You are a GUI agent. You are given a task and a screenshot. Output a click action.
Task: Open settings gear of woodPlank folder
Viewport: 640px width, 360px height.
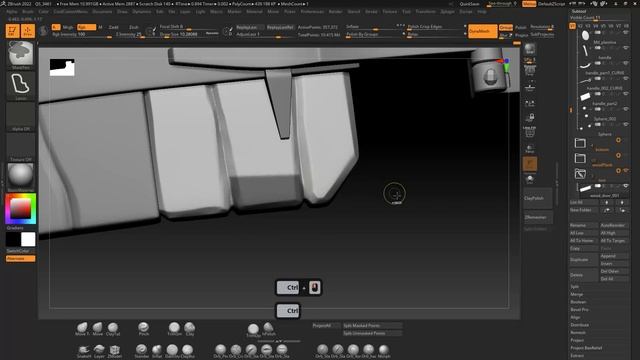[x=618, y=155]
